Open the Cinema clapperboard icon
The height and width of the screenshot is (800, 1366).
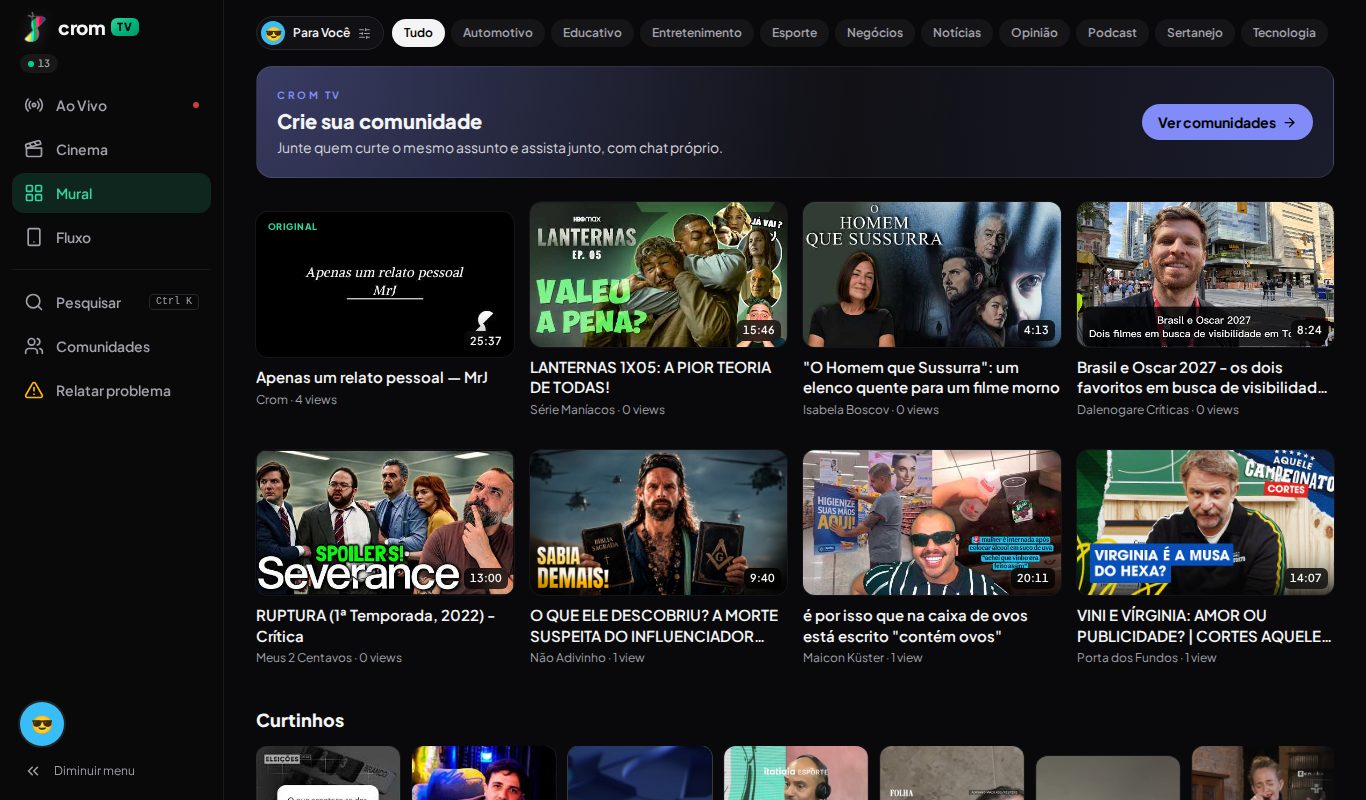tap(34, 149)
